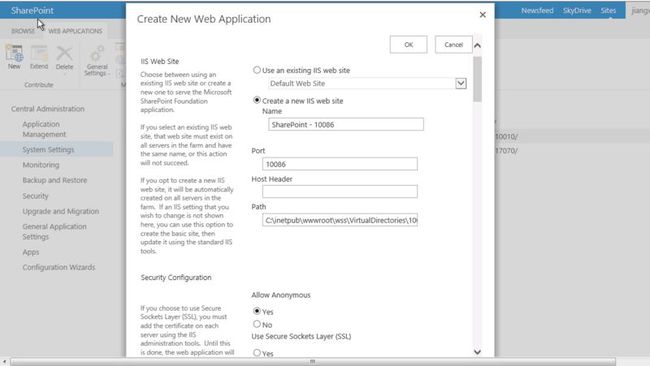Open Sites in the top bar
The height and width of the screenshot is (366, 650).
coord(608,11)
